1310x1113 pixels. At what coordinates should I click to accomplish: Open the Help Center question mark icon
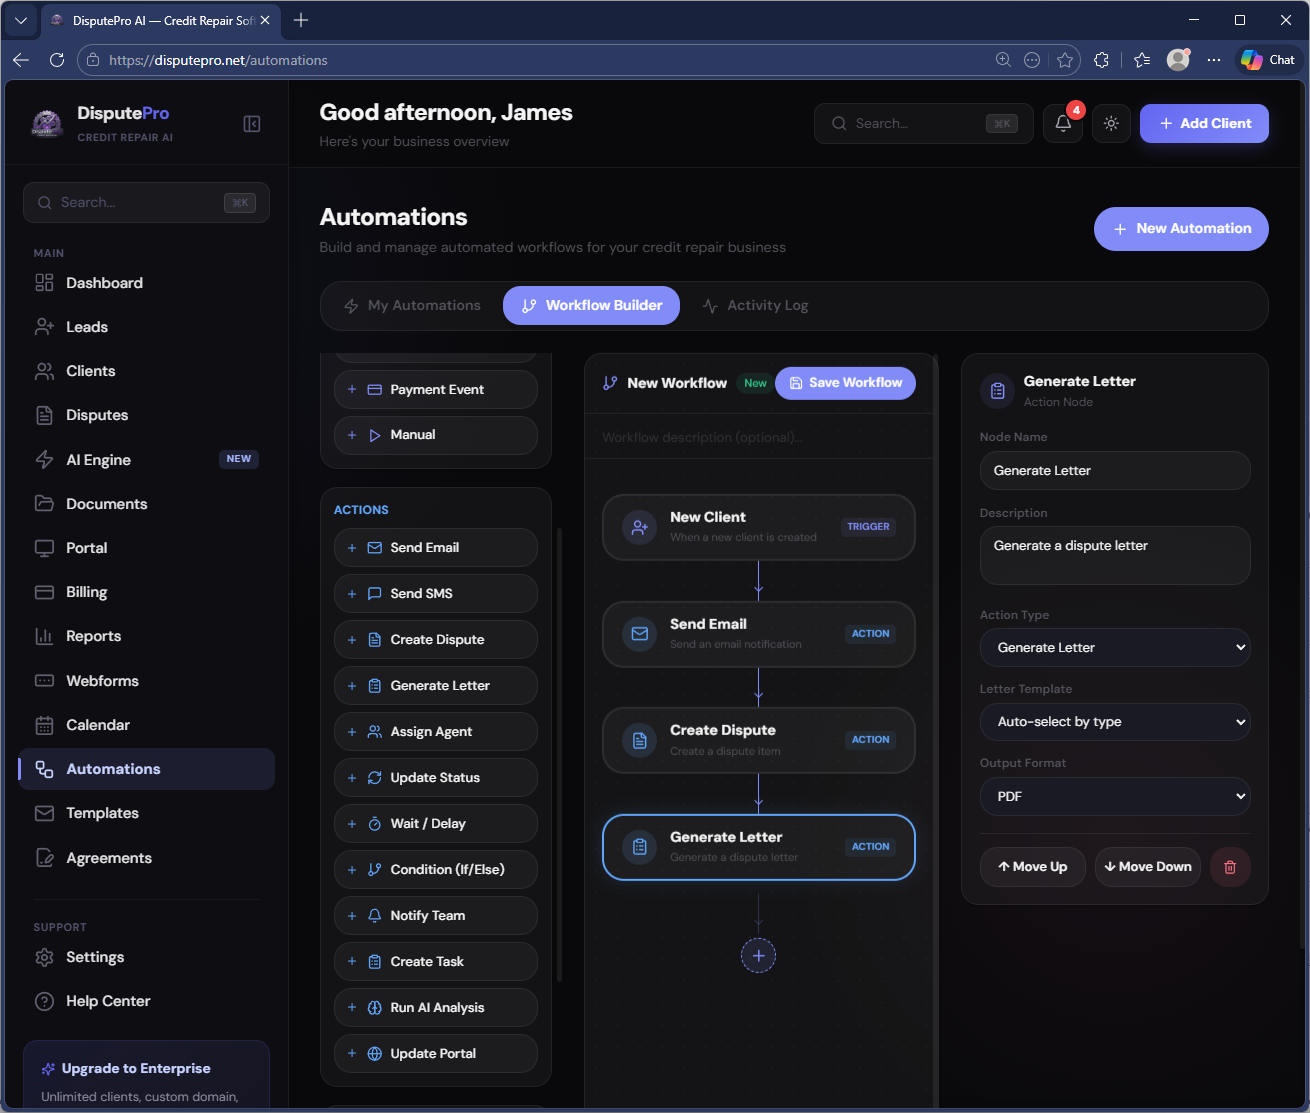pos(45,1001)
